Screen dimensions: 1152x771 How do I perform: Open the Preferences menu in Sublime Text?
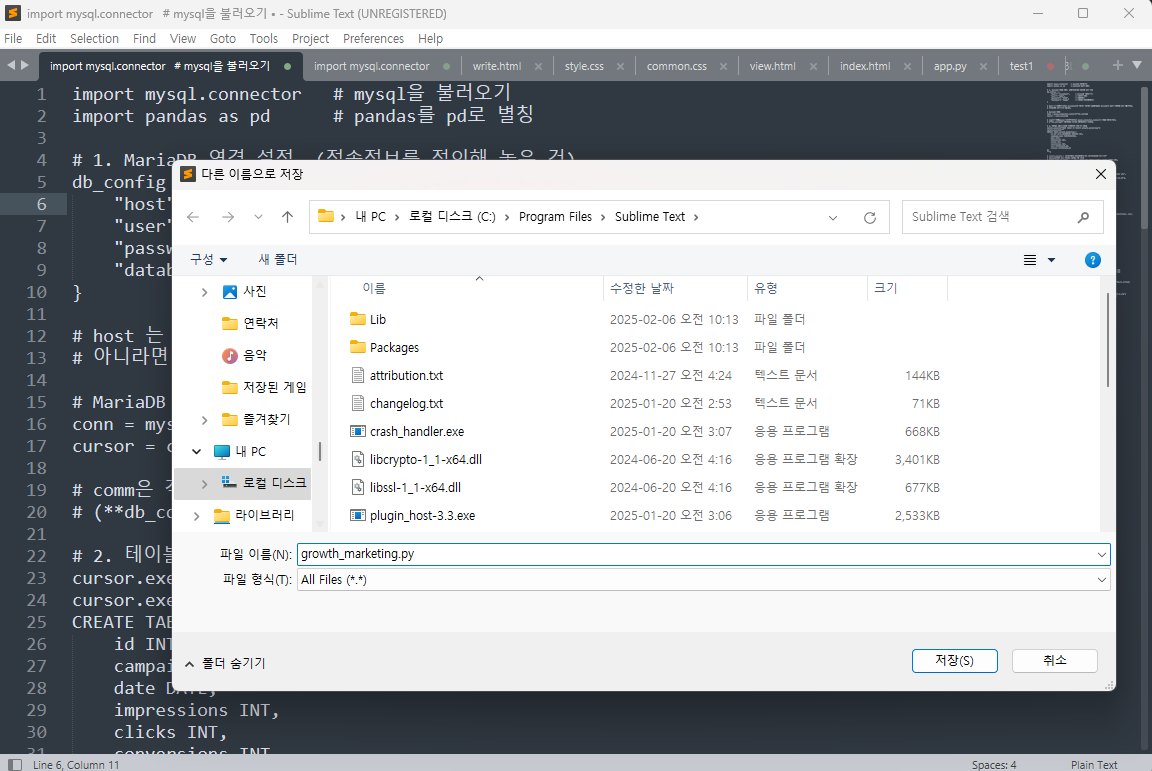point(373,38)
